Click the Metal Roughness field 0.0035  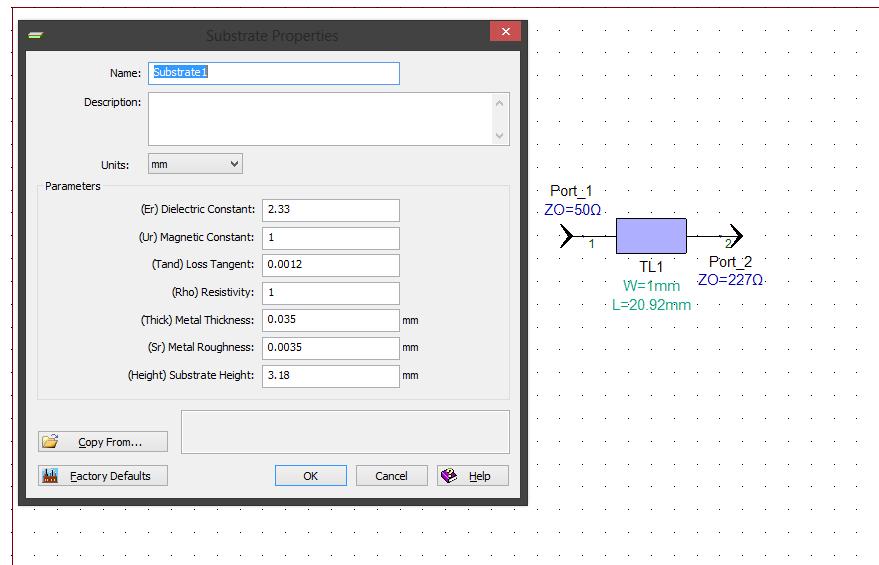331,348
